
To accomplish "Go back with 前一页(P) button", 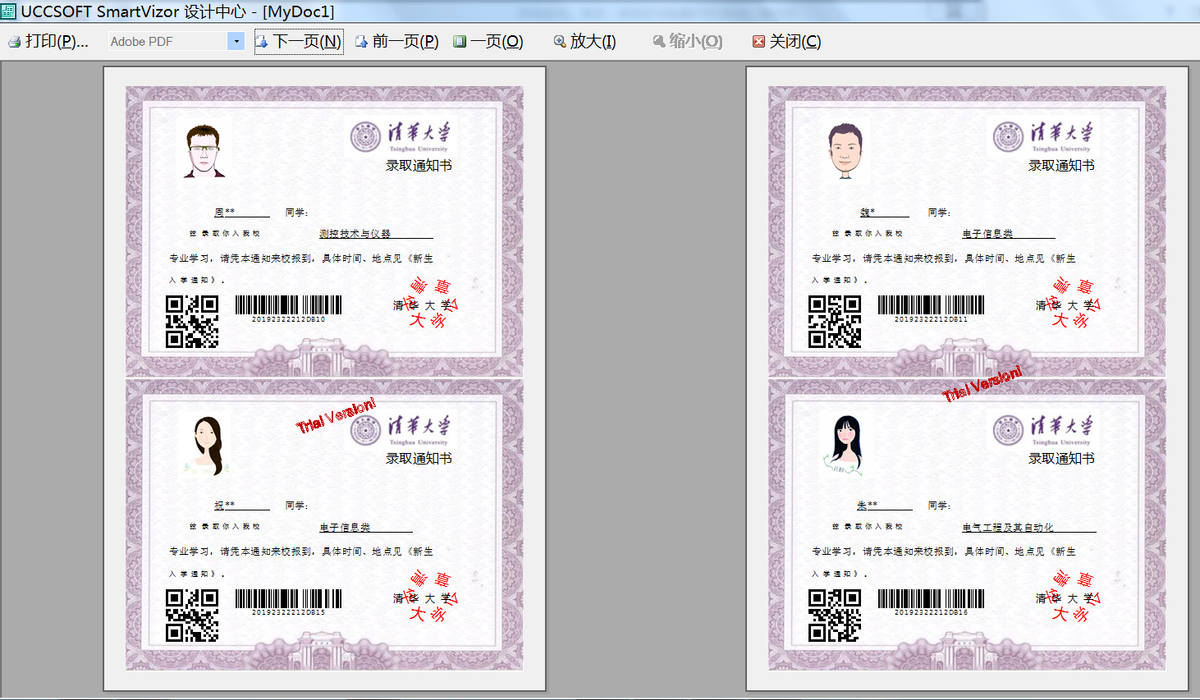I will tap(396, 42).
